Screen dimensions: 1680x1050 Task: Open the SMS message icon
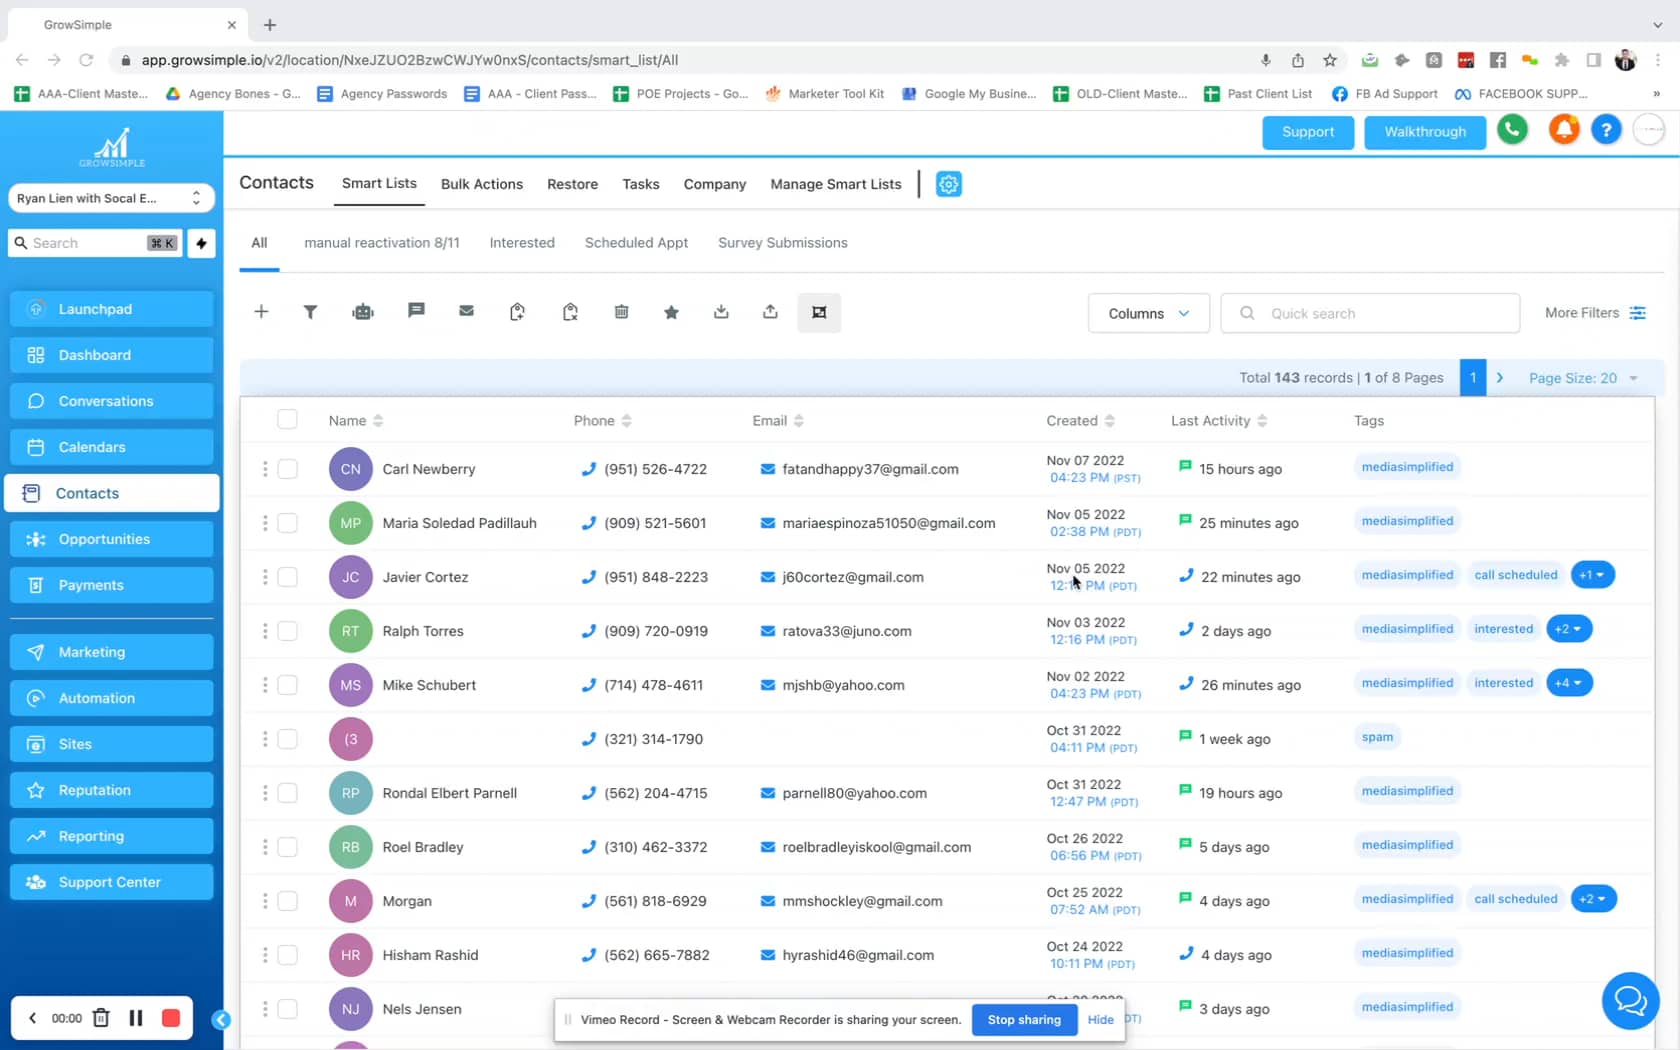pyautogui.click(x=416, y=312)
